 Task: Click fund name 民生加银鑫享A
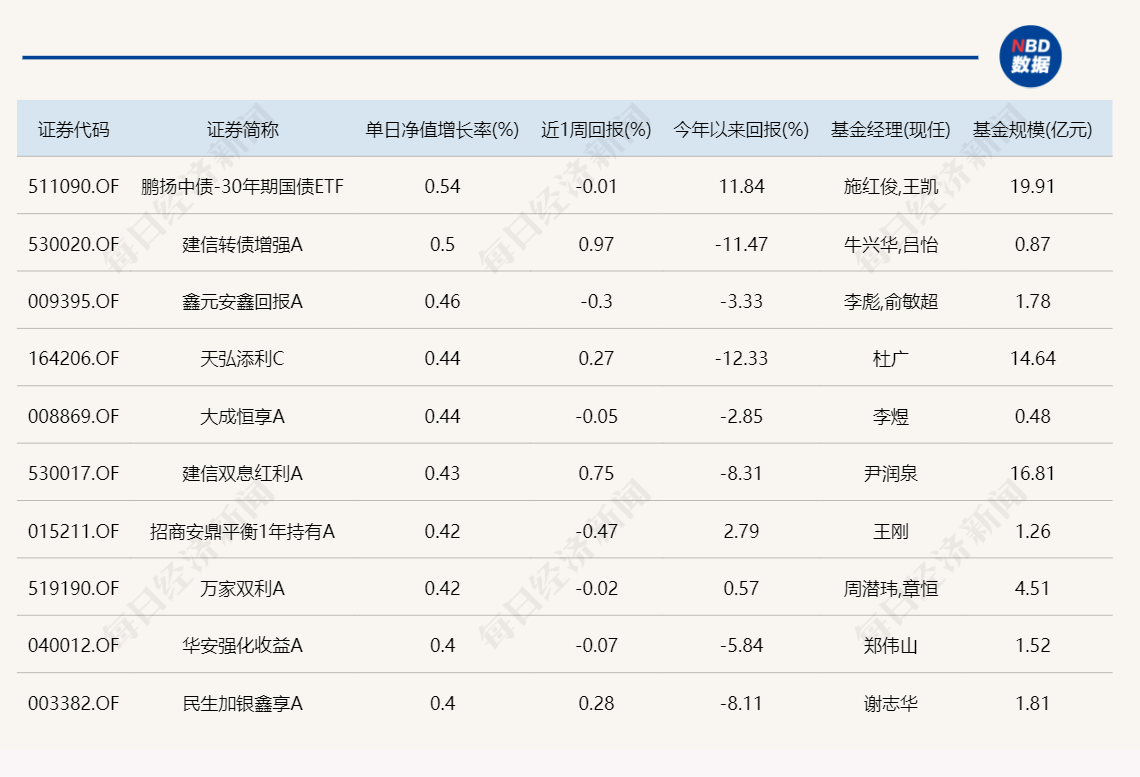tap(242, 704)
